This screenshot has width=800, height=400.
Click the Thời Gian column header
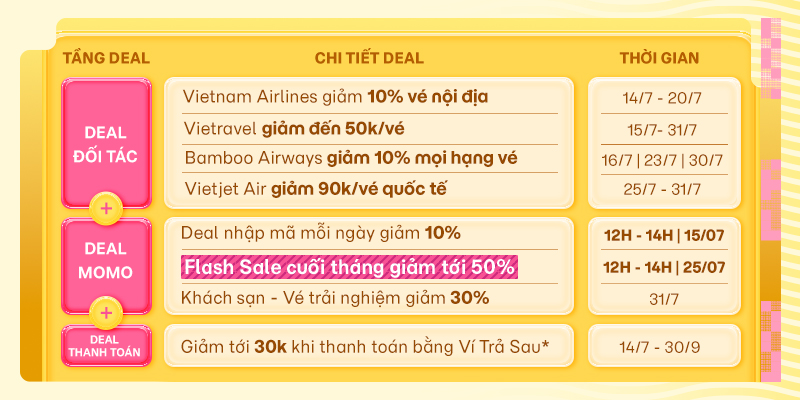coord(659,58)
